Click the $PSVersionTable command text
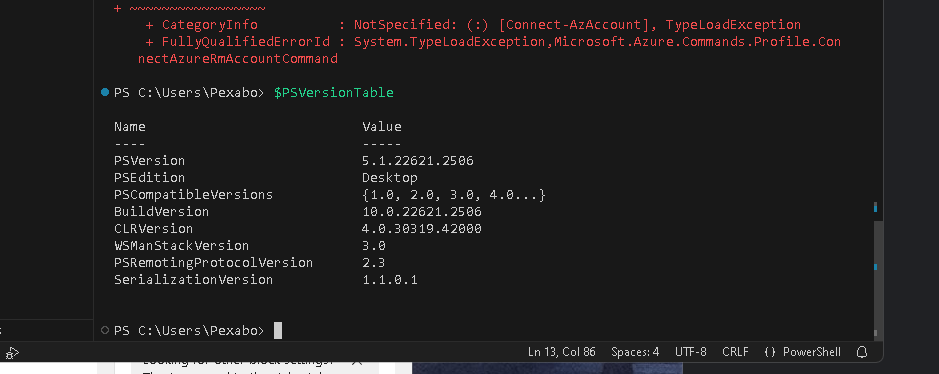Screen dimensions: 939x374 pos(334,93)
